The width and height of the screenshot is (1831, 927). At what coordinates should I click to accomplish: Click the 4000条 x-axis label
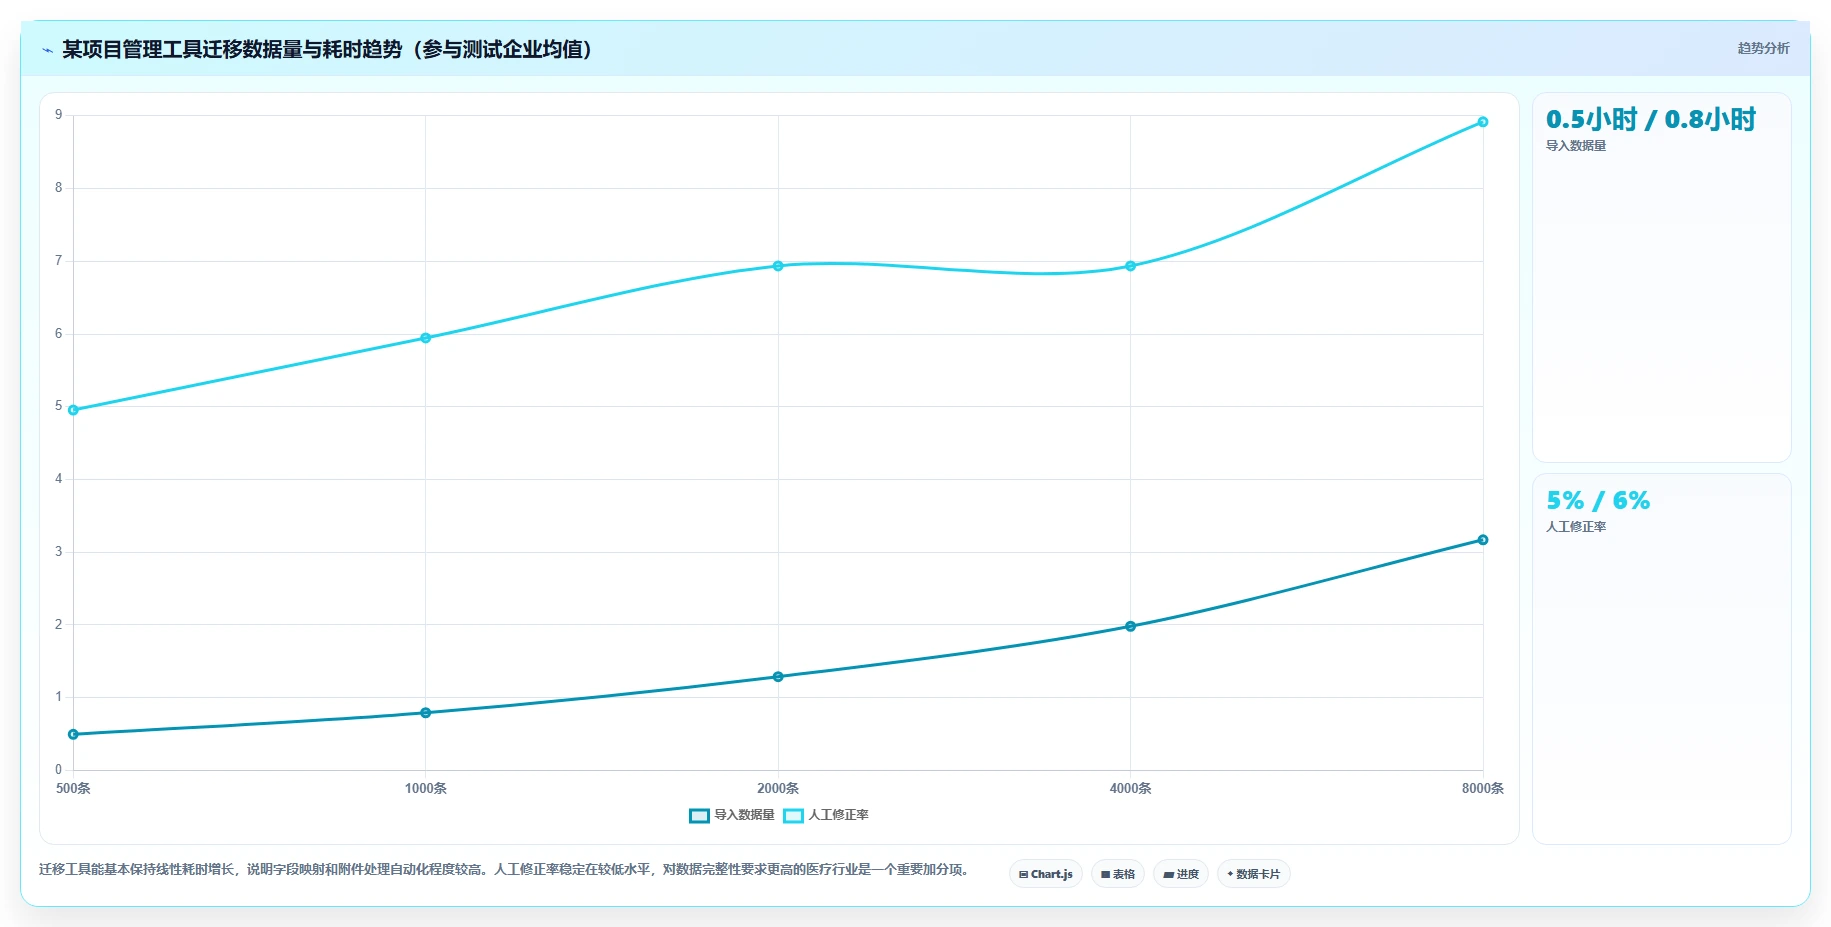(1131, 788)
